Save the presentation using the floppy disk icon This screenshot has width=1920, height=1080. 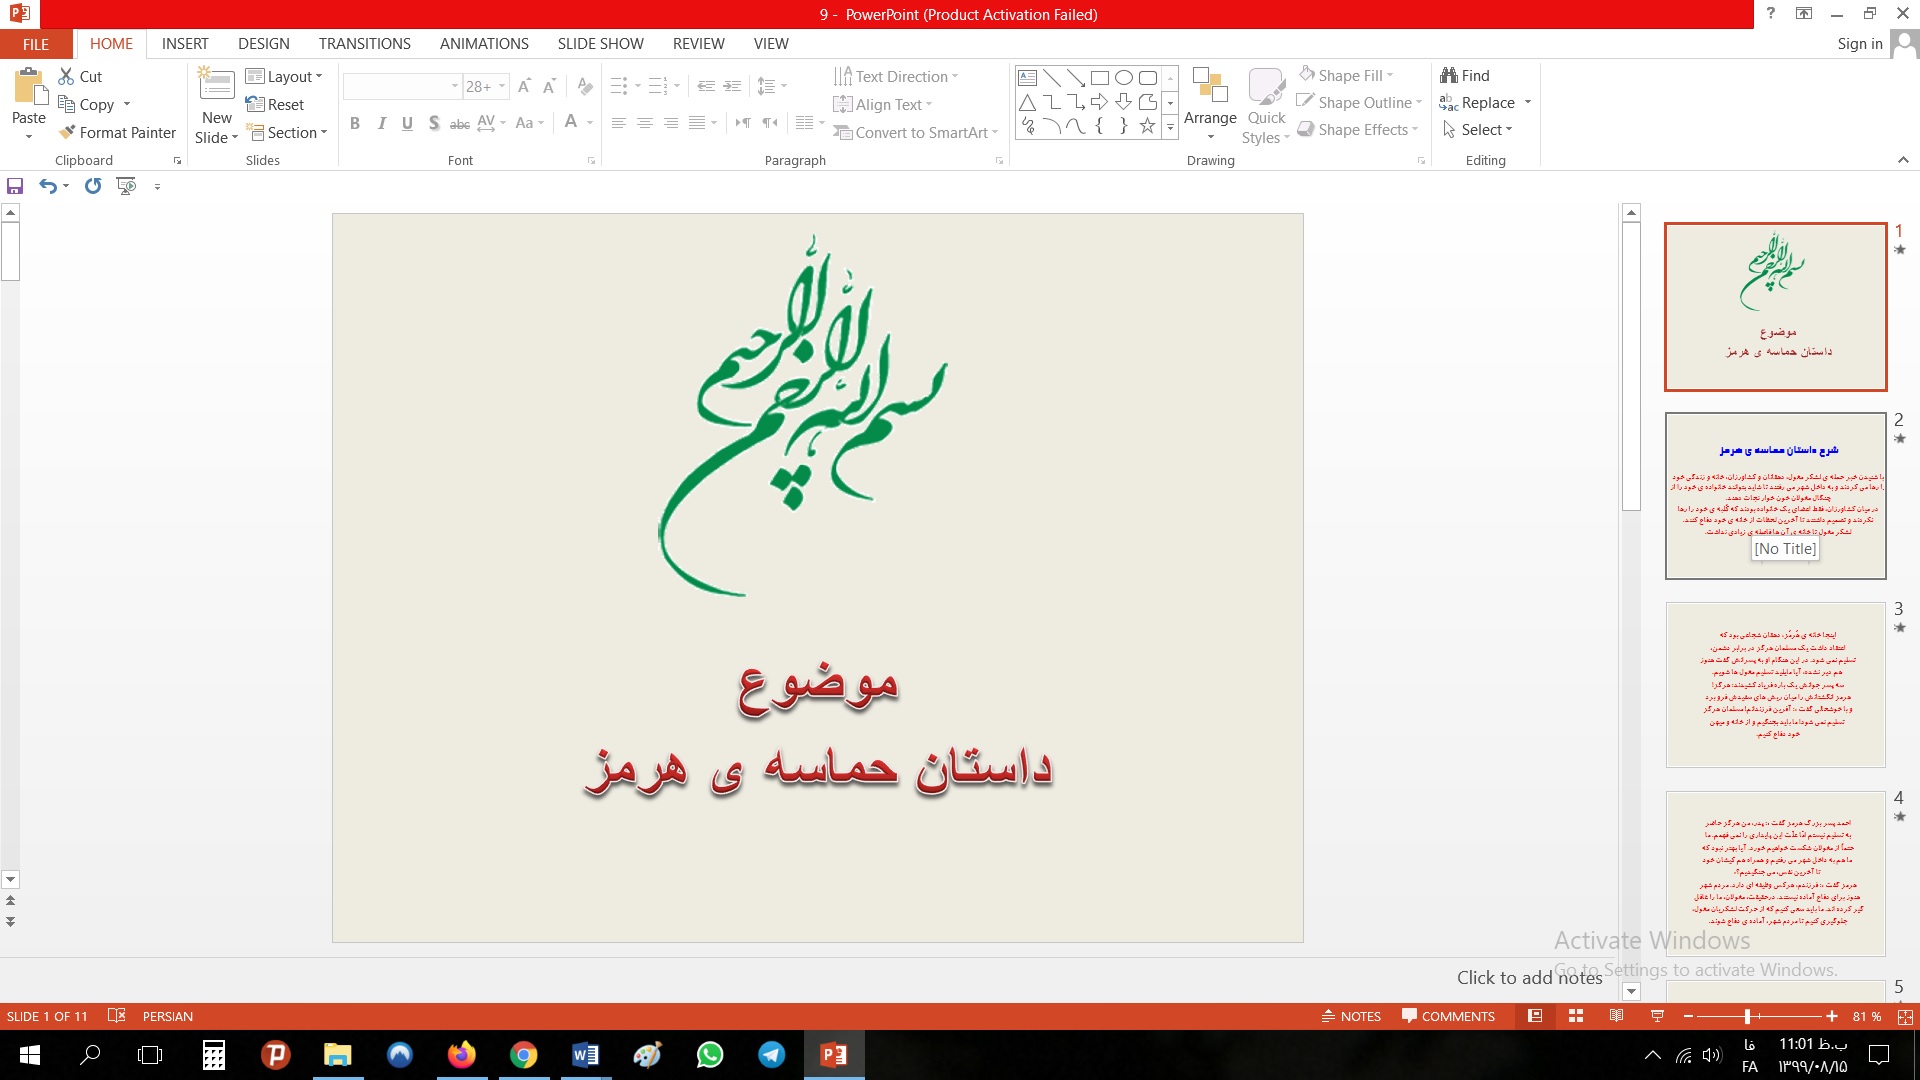click(15, 186)
